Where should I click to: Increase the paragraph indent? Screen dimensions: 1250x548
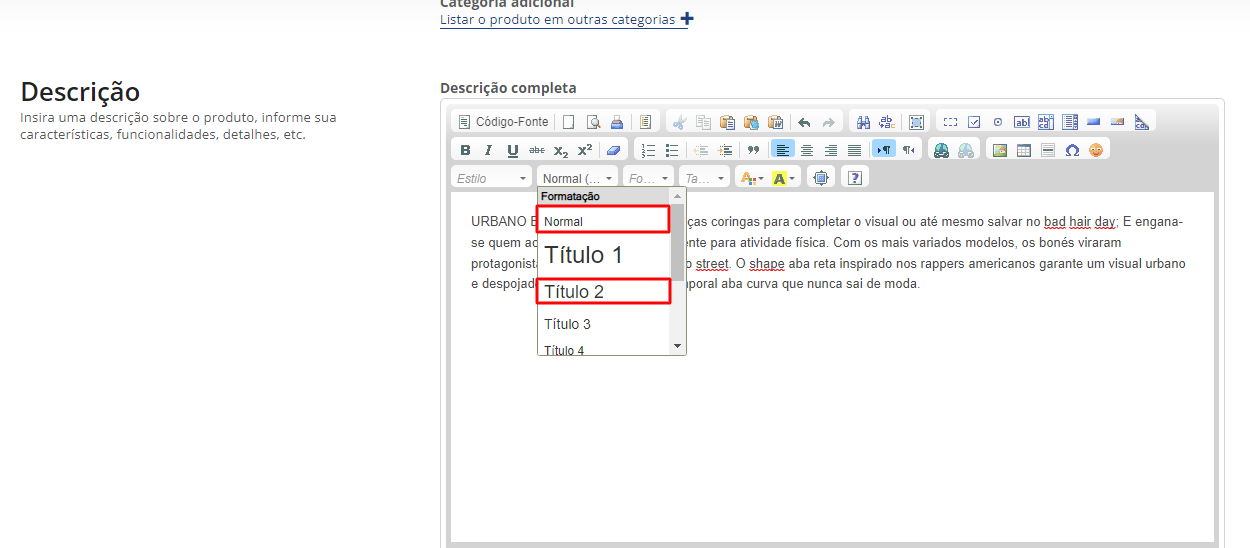pos(725,150)
